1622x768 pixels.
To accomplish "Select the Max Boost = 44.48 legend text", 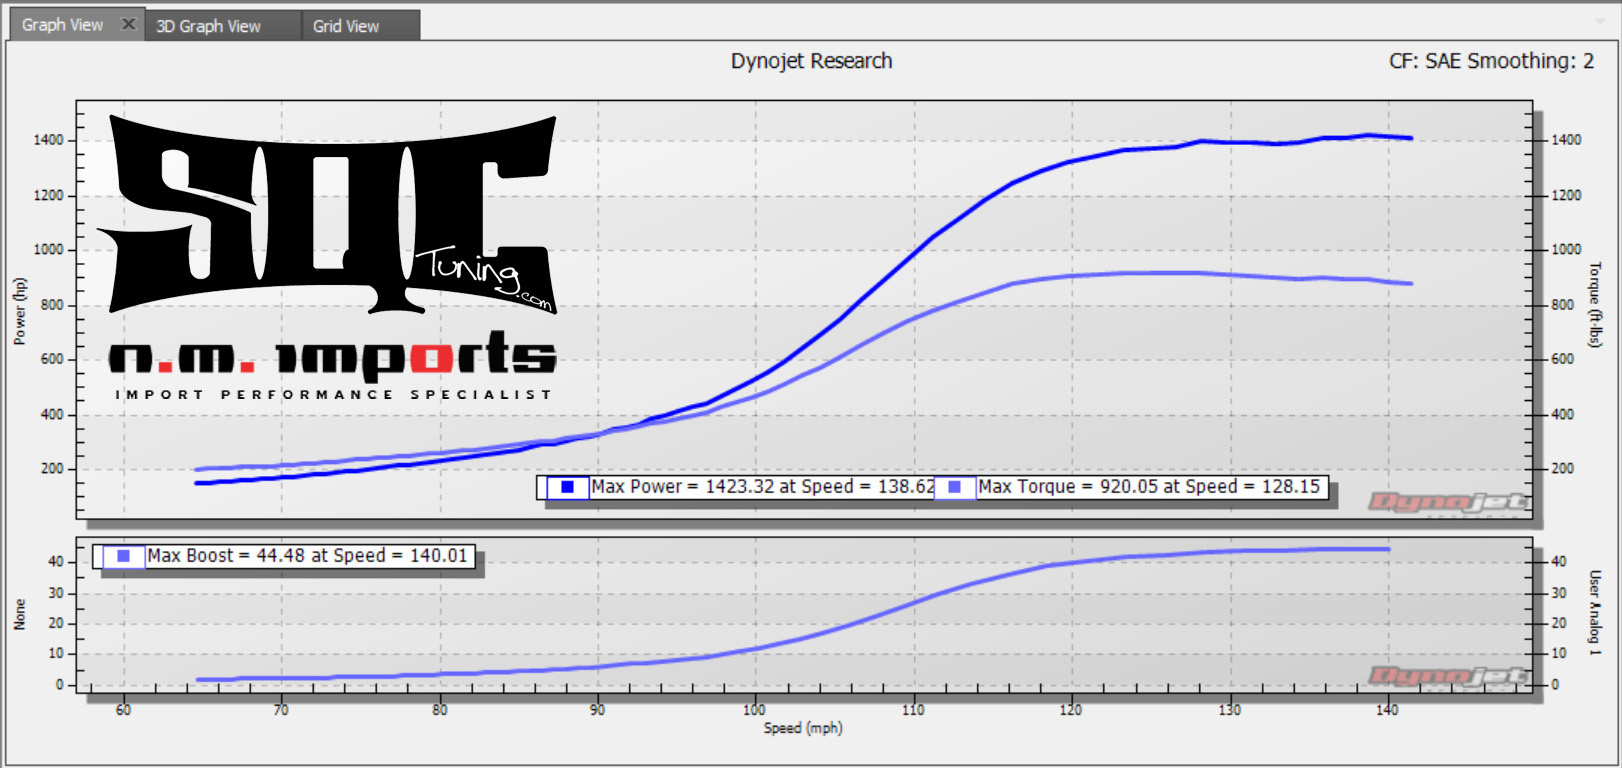I will (307, 555).
